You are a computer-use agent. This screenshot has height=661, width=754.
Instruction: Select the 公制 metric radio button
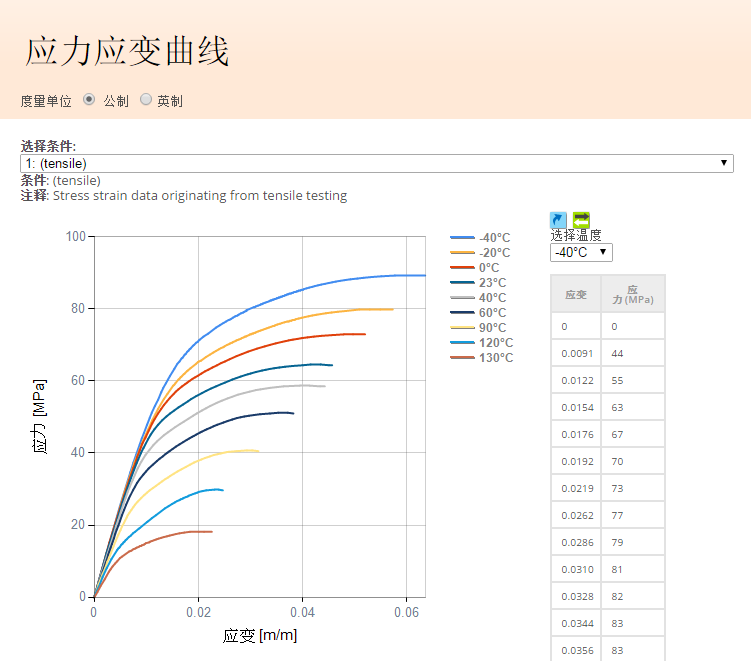[89, 100]
